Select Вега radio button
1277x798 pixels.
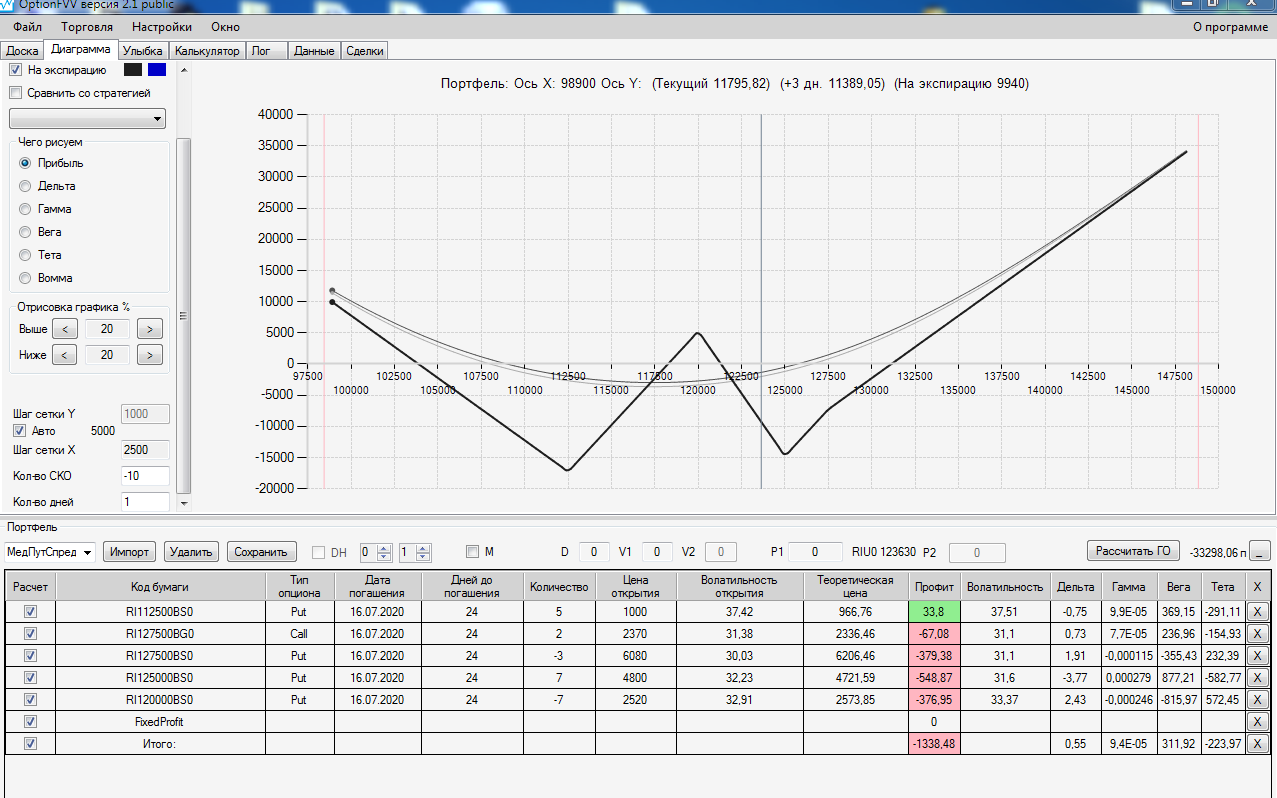click(25, 232)
